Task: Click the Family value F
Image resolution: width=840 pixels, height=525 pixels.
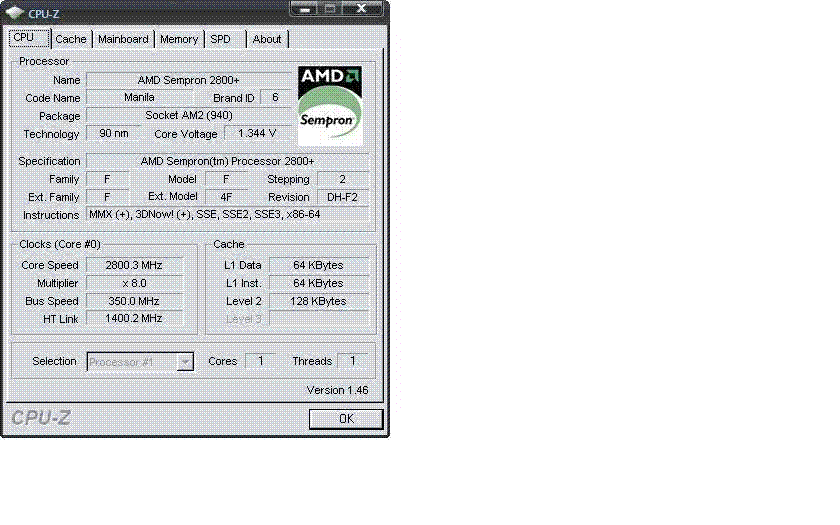Action: (x=107, y=179)
